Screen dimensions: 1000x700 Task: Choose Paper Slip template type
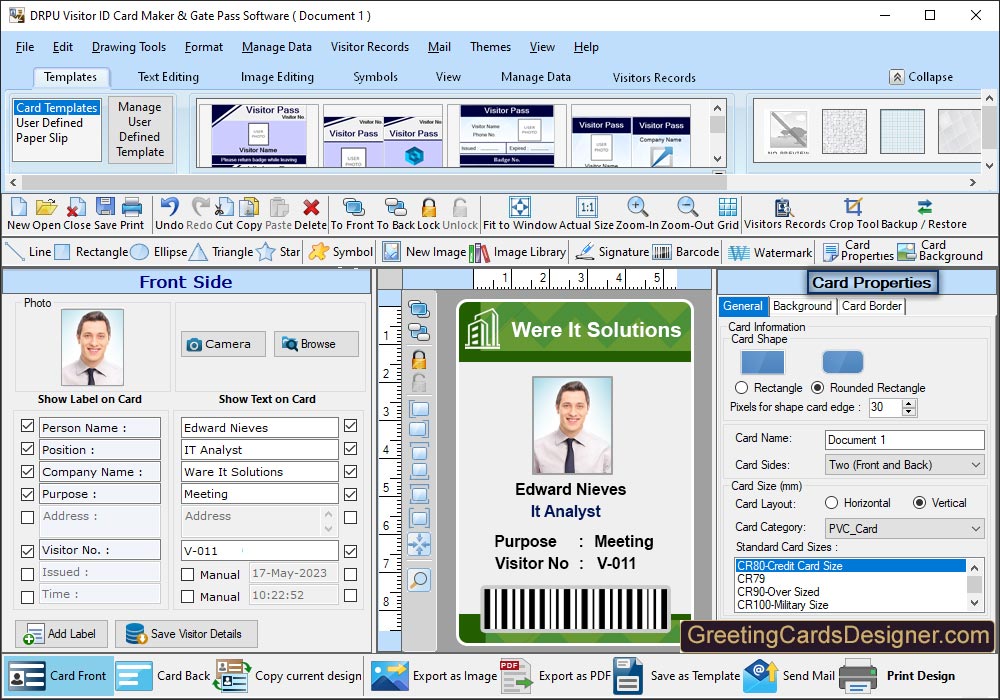[42, 138]
